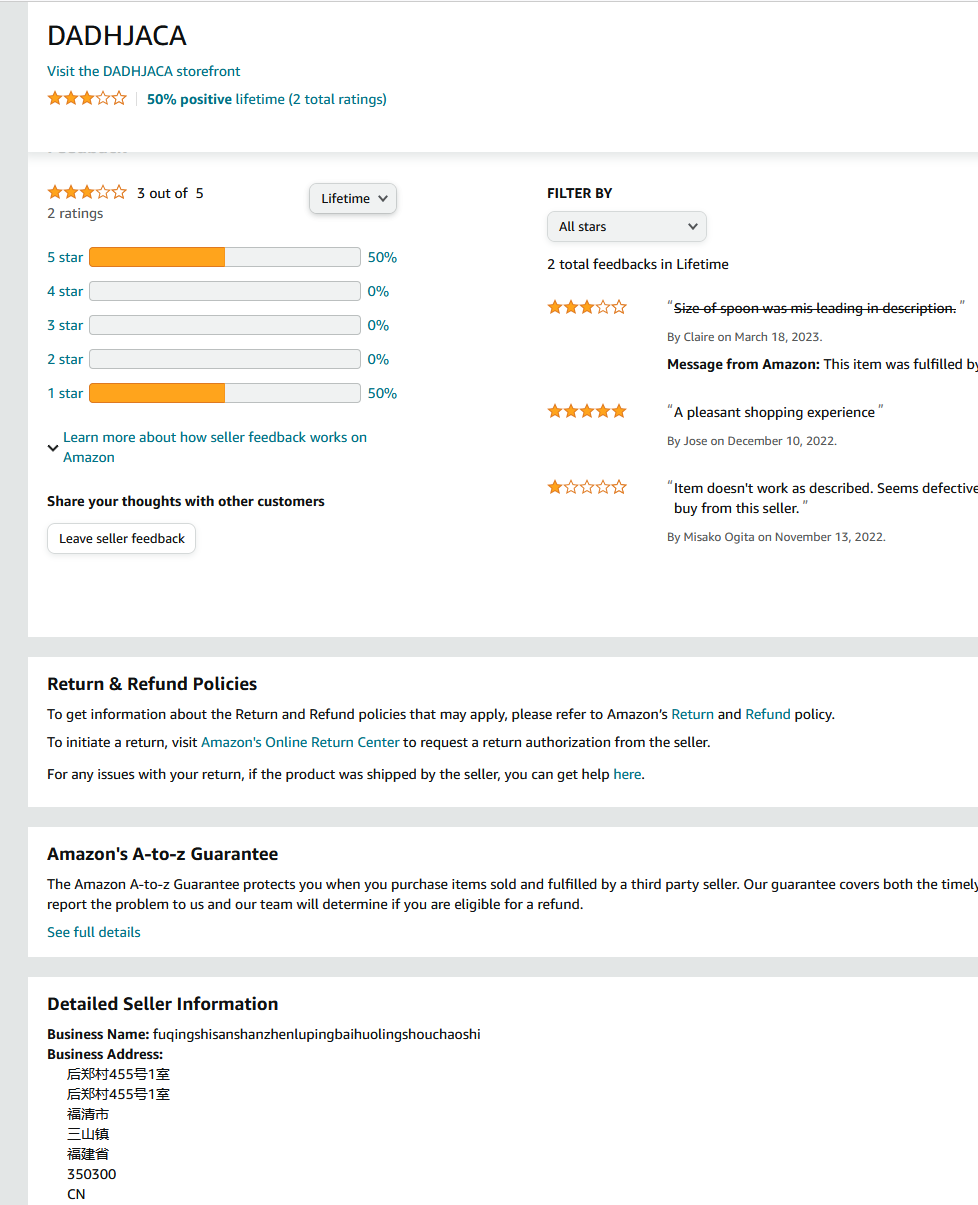The width and height of the screenshot is (978, 1205).
Task: Filter feedback by 4 star link
Action: (x=65, y=292)
